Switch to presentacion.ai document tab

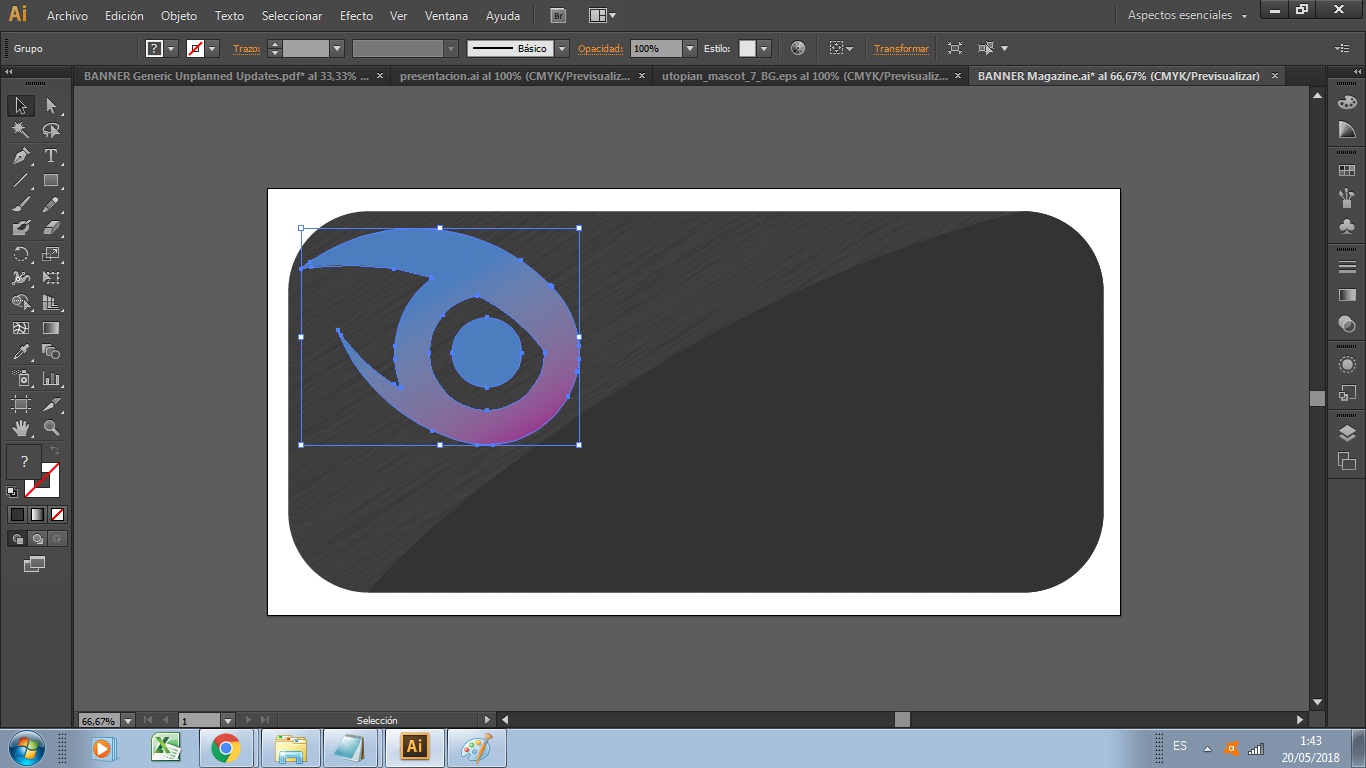click(514, 76)
